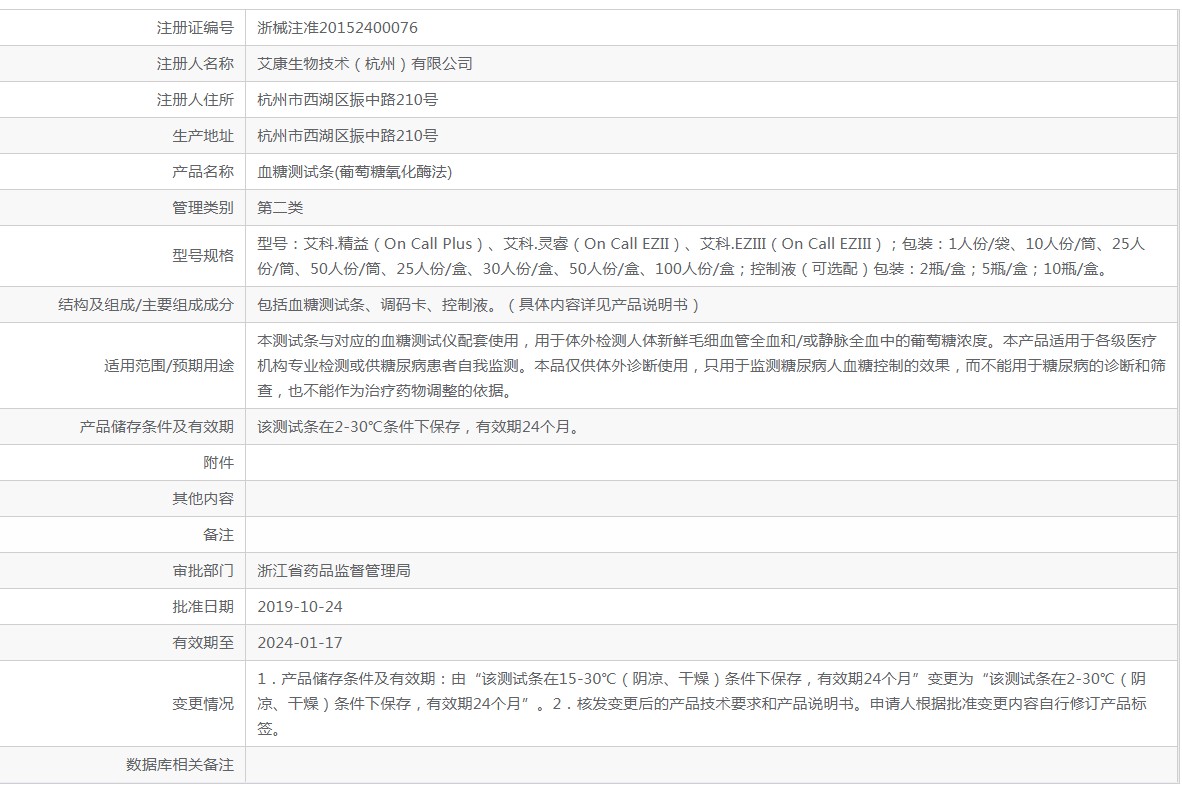
Task: Click the intended-use paragraph starting 本测试条与对应的
Action: click(x=711, y=365)
